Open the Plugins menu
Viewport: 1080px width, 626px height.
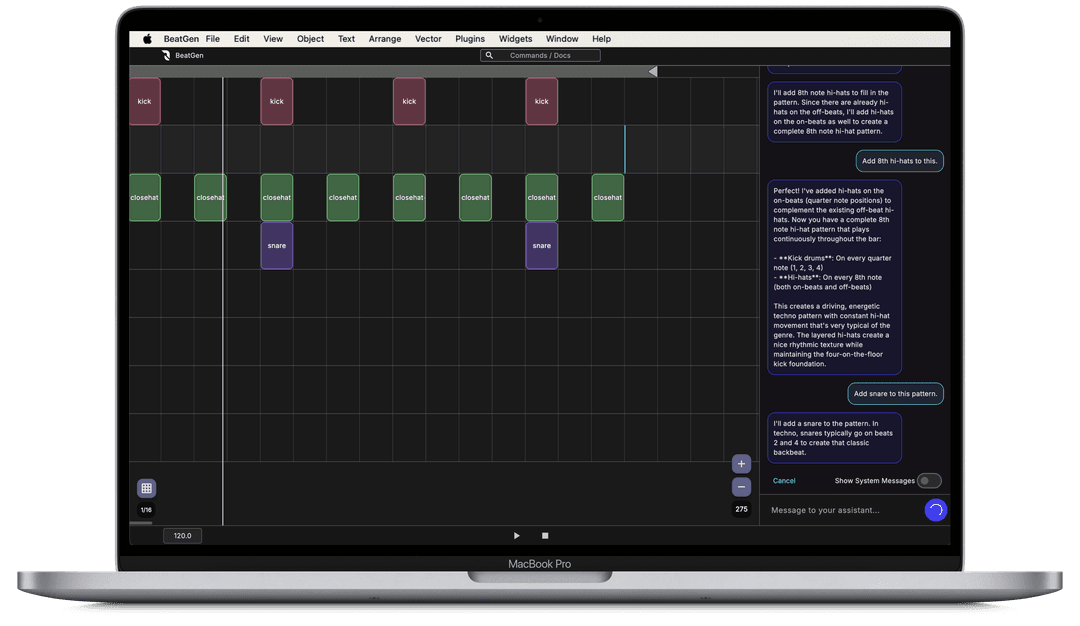[470, 39]
